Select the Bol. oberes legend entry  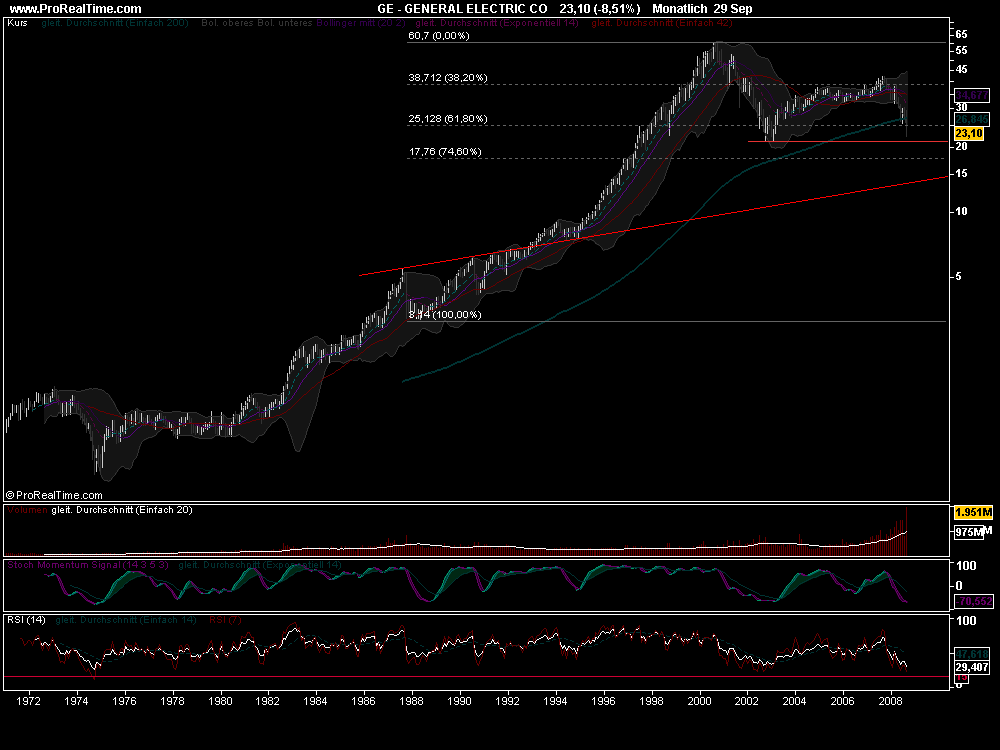tap(228, 22)
